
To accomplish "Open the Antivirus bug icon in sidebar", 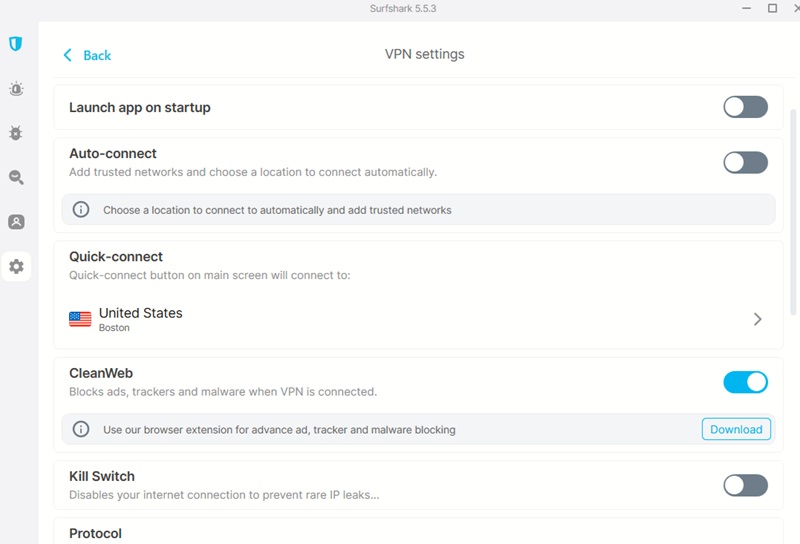I will pyautogui.click(x=16, y=133).
